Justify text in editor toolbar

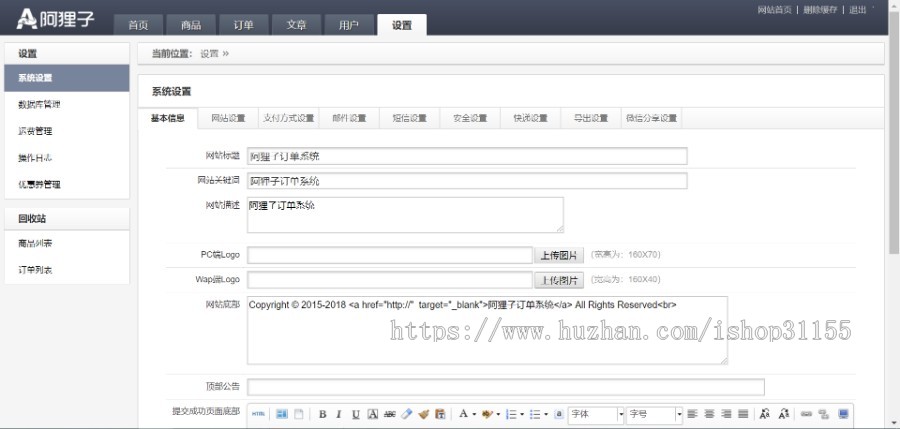(743, 414)
